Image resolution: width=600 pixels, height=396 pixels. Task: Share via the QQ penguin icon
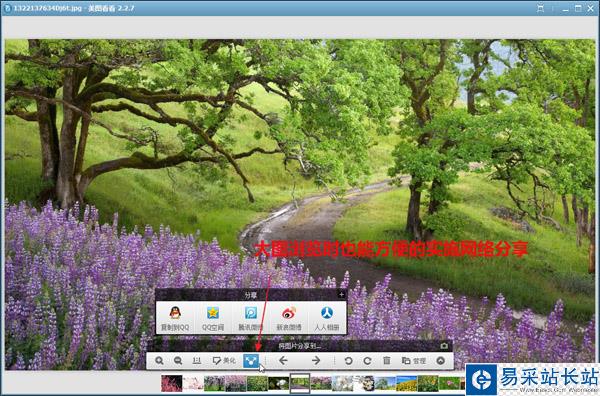point(175,318)
